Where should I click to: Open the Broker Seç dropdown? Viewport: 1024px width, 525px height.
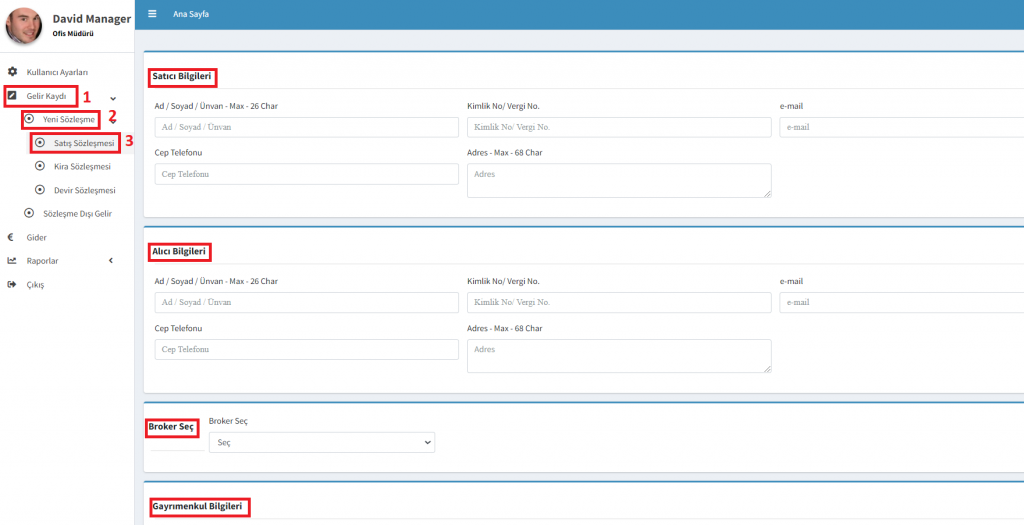[x=321, y=442]
